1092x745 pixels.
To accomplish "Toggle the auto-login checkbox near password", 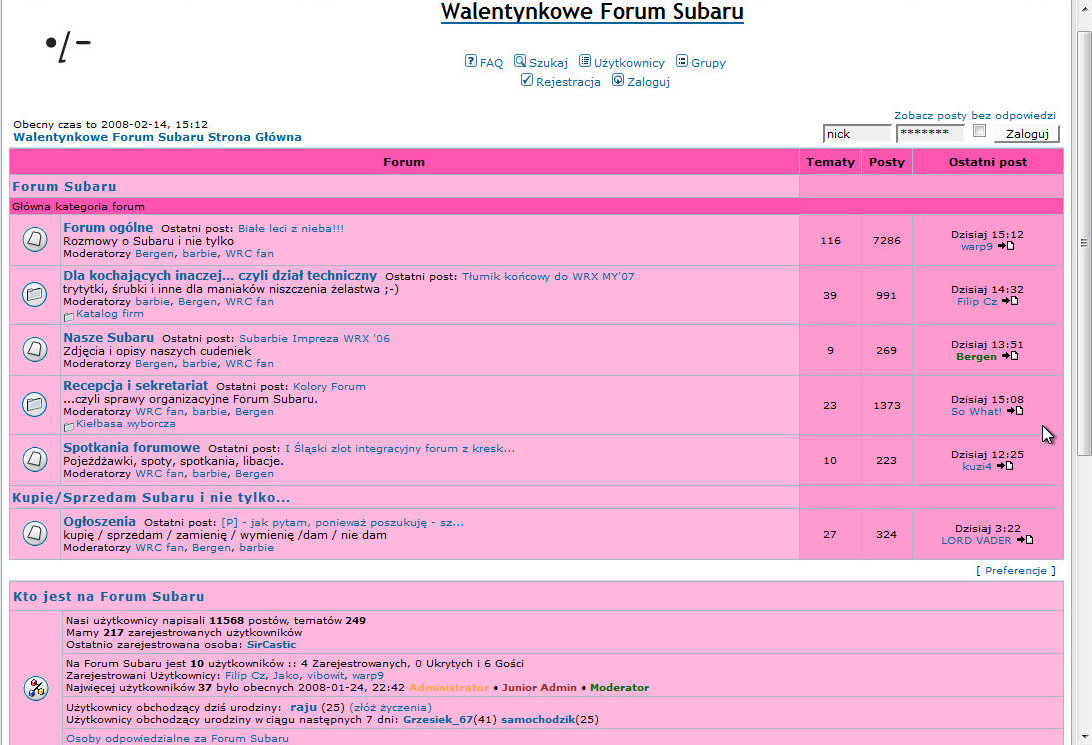I will pyautogui.click(x=980, y=132).
